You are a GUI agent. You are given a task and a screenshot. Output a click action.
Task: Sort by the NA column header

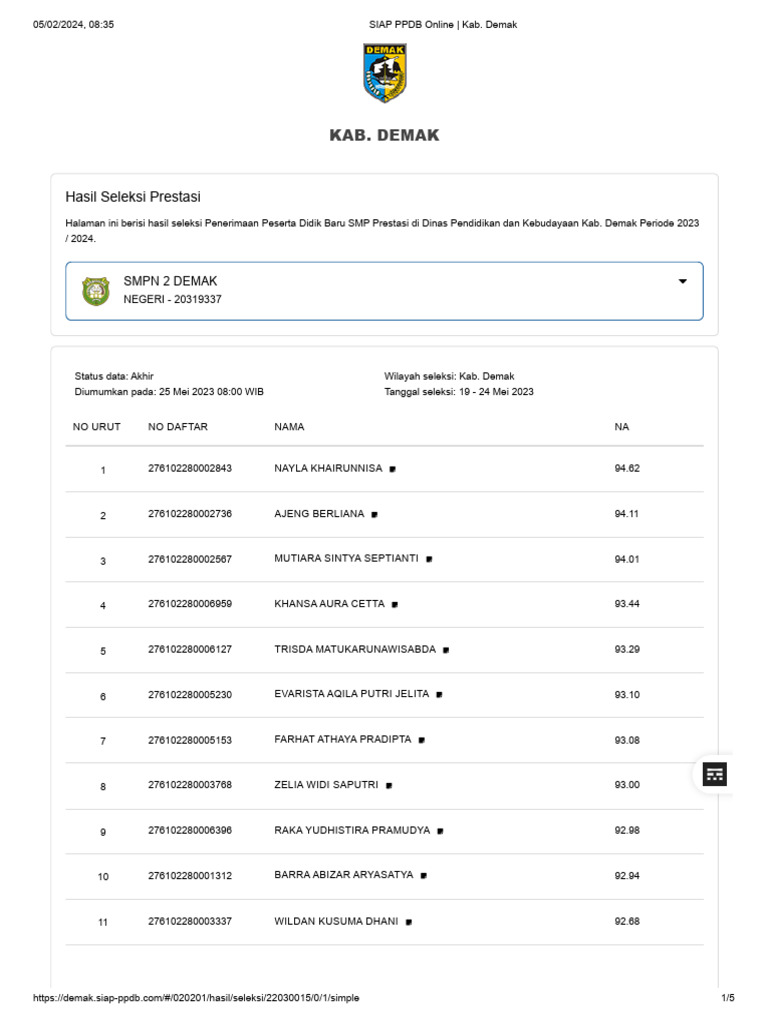click(622, 427)
